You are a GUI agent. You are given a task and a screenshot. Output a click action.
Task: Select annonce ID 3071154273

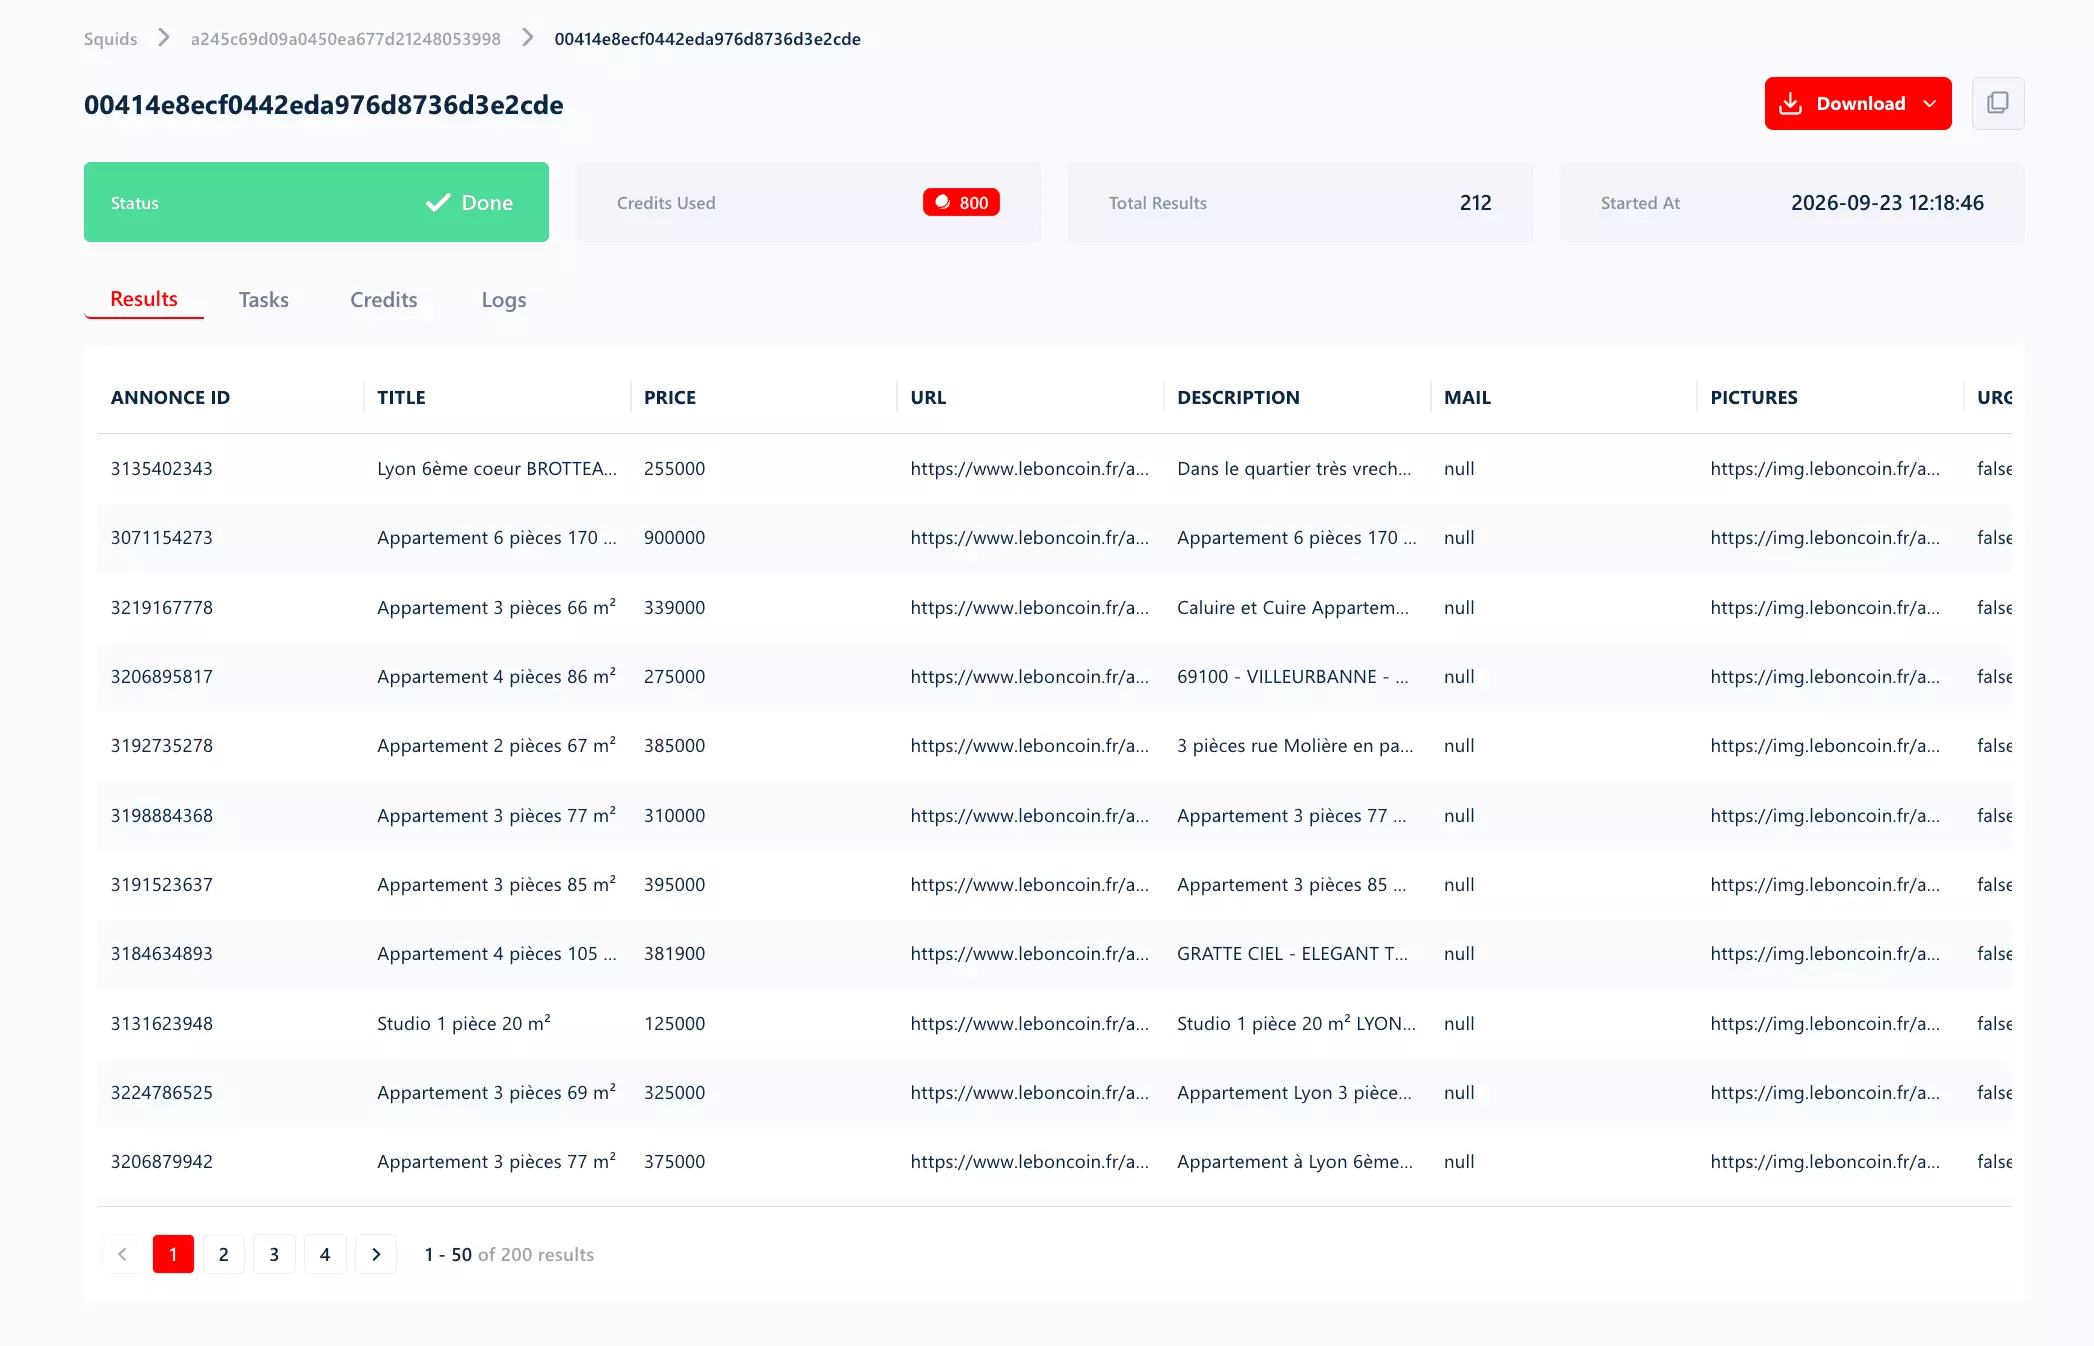click(x=162, y=537)
